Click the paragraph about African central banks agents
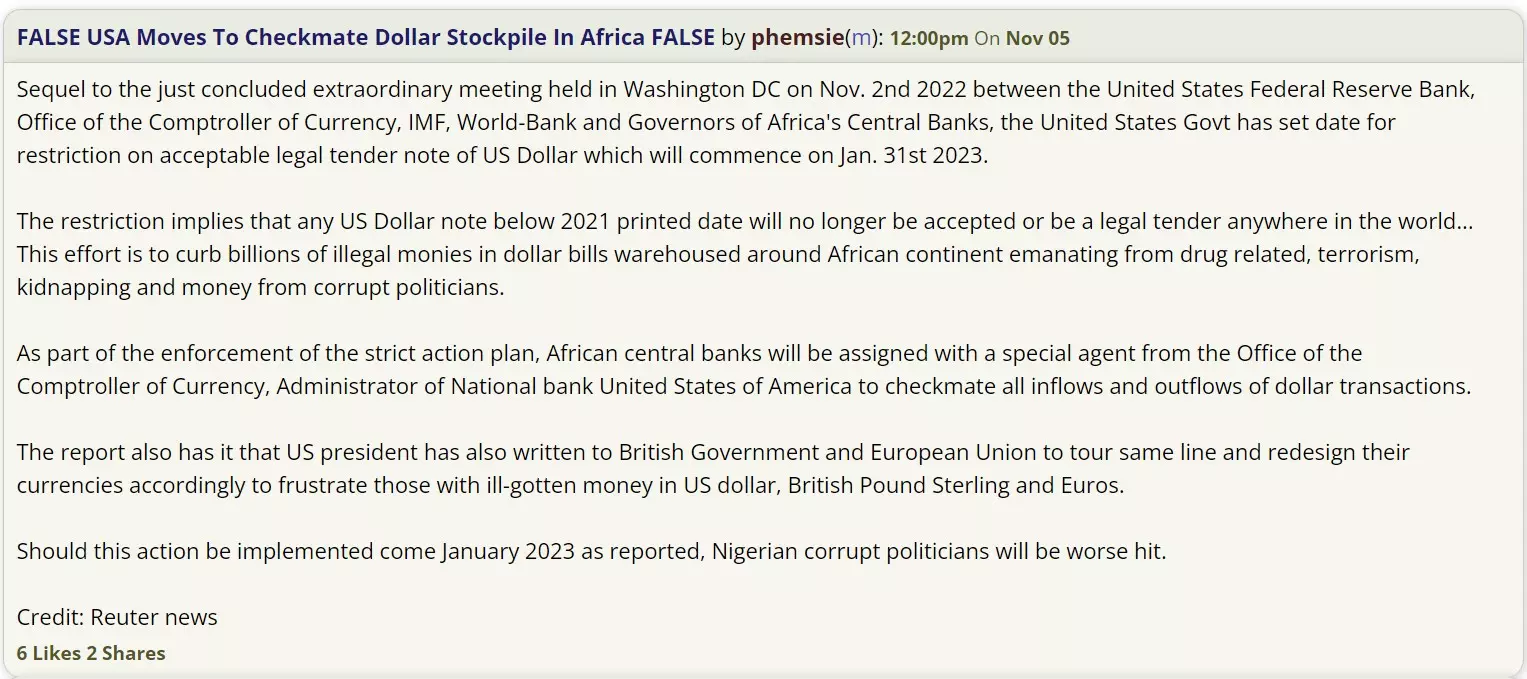 click(700, 368)
